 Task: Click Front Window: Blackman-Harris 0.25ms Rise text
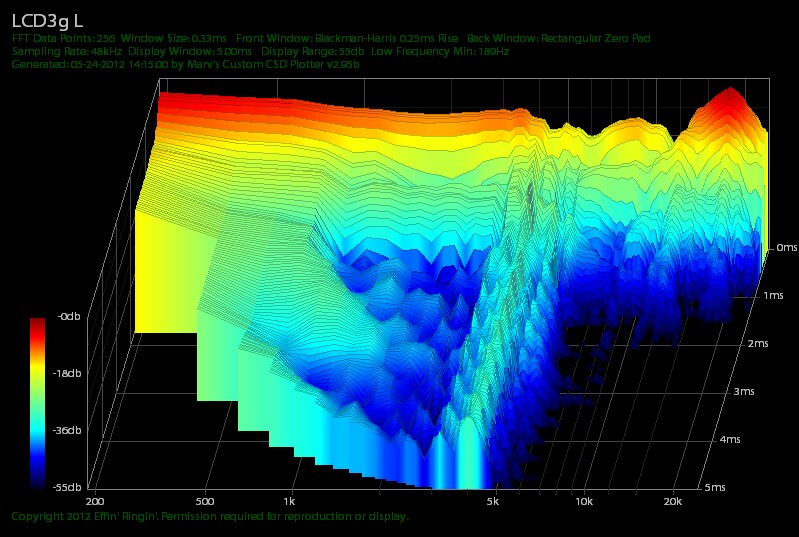[x=347, y=38]
